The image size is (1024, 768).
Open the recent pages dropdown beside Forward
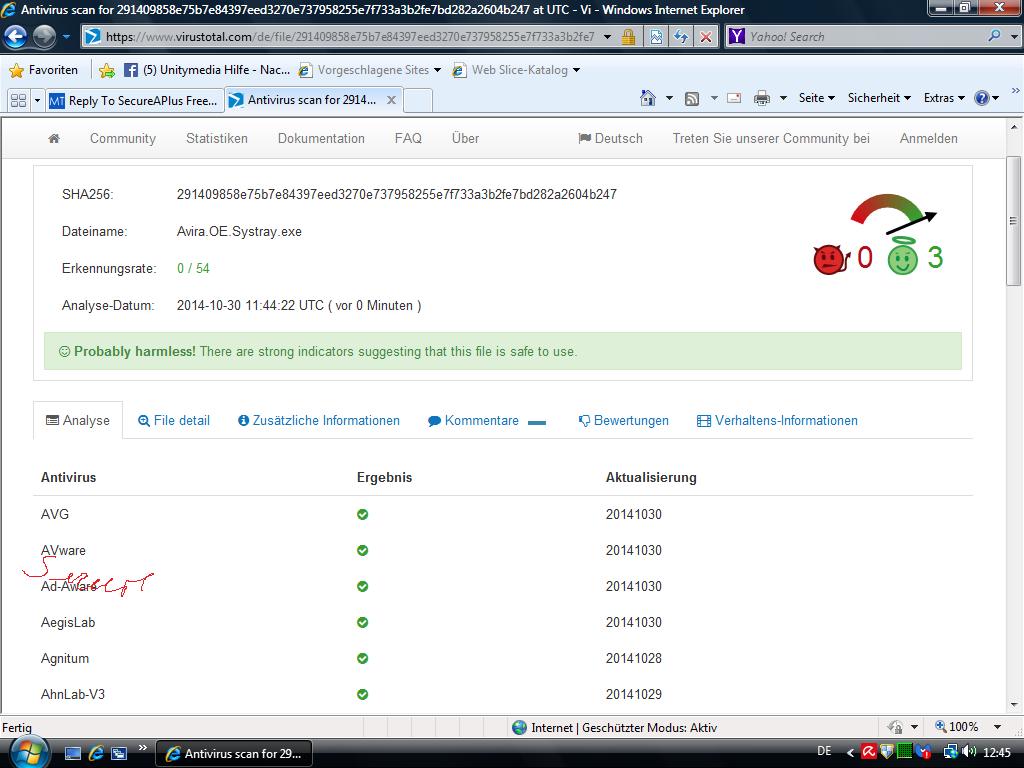coord(66,37)
